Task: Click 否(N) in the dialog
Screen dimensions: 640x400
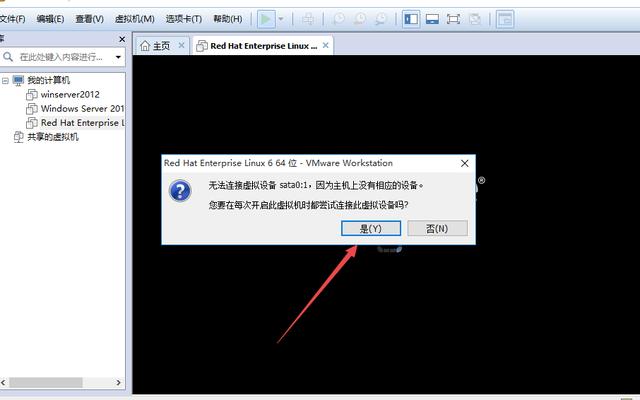Action: coord(437,229)
